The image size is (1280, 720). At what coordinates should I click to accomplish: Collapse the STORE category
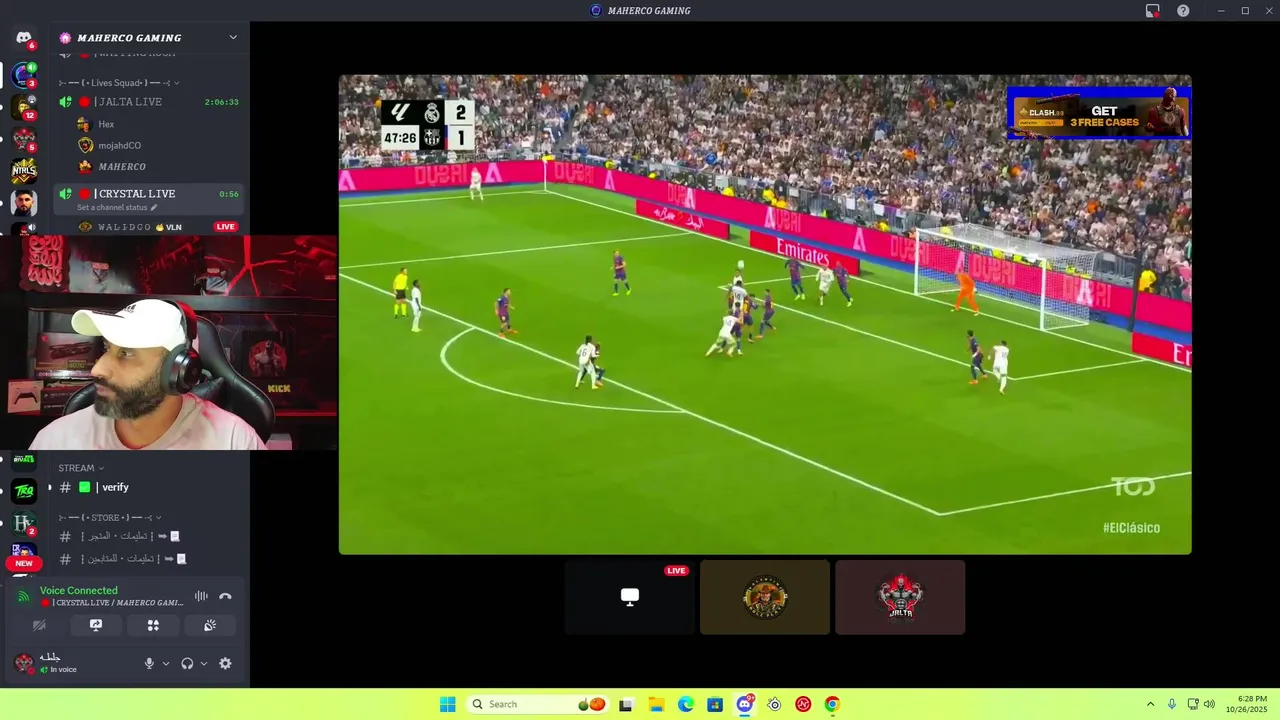pyautogui.click(x=110, y=517)
